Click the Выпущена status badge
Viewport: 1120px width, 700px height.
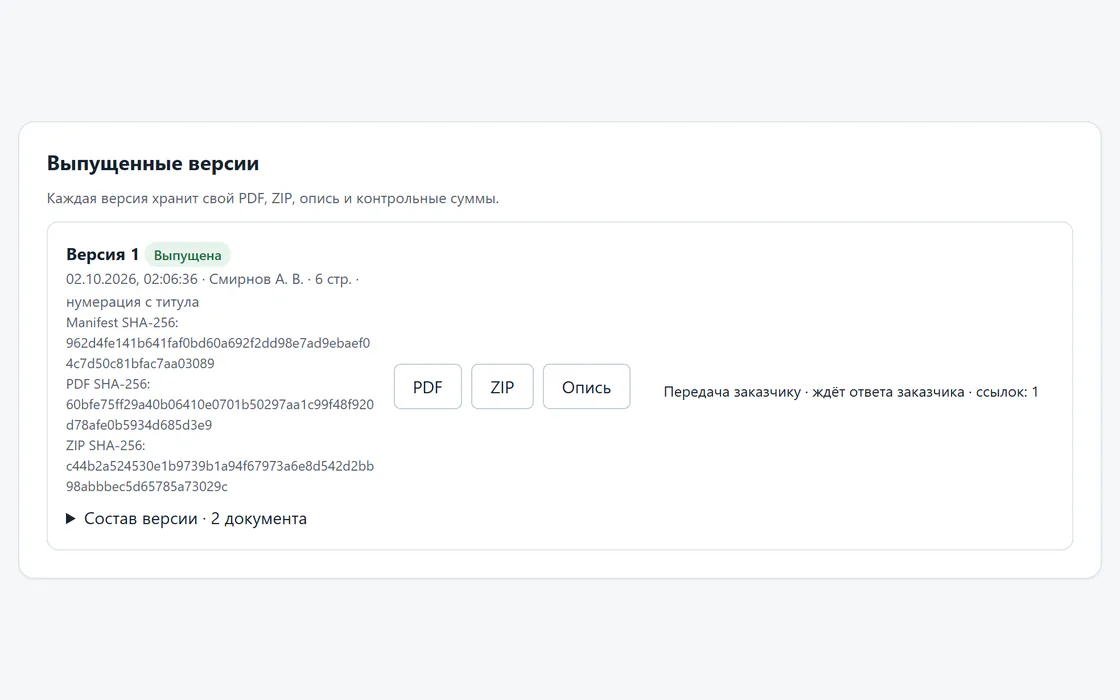coord(187,255)
